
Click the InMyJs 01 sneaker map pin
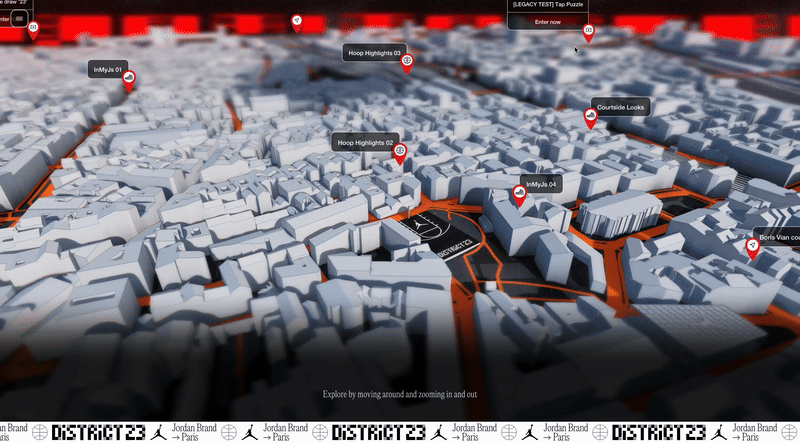click(129, 80)
